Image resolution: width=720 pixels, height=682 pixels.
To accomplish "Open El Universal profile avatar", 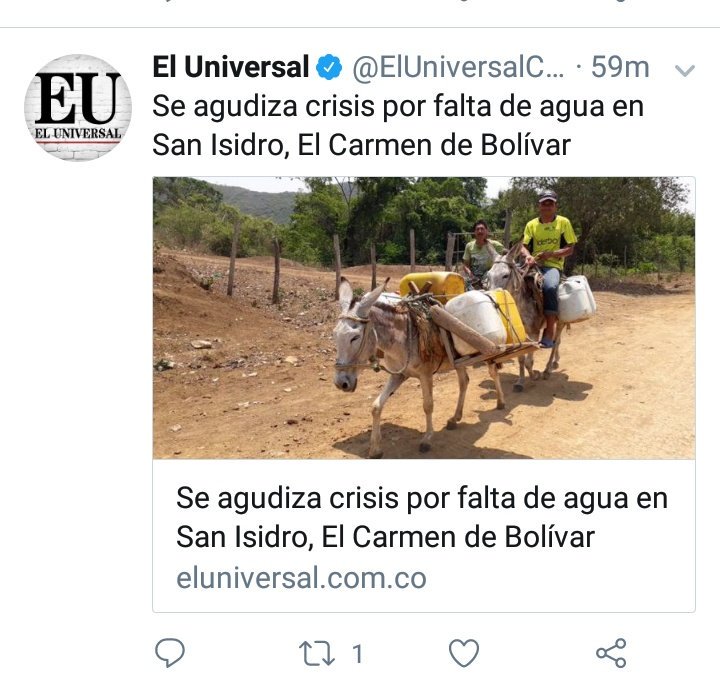I will 78,108.
